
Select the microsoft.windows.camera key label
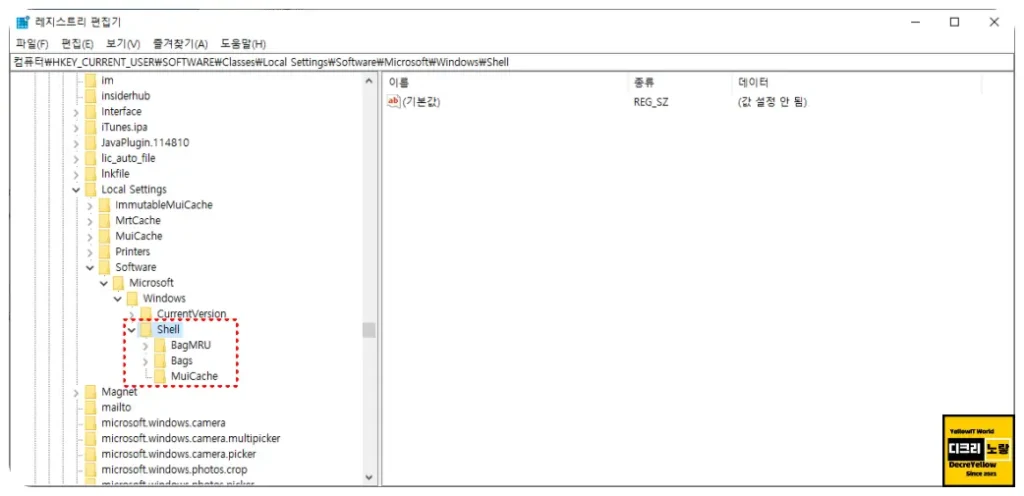point(163,423)
